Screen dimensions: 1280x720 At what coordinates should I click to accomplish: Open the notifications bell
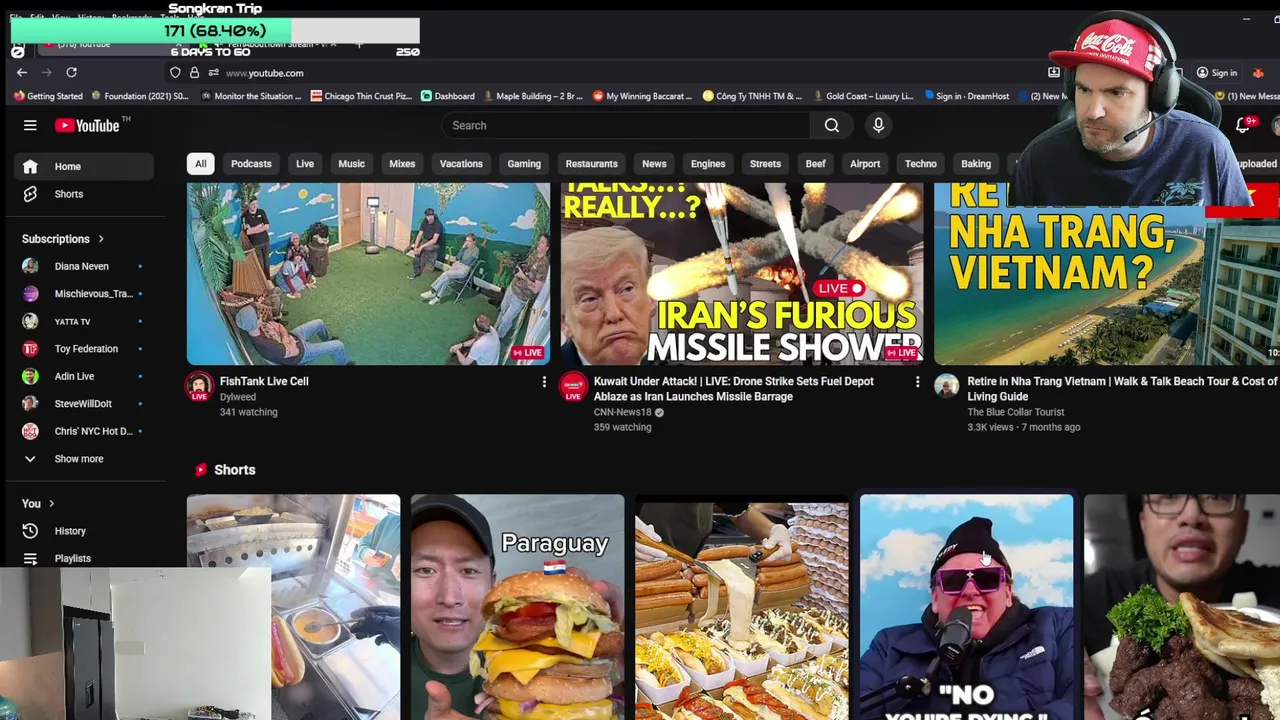tap(1243, 125)
